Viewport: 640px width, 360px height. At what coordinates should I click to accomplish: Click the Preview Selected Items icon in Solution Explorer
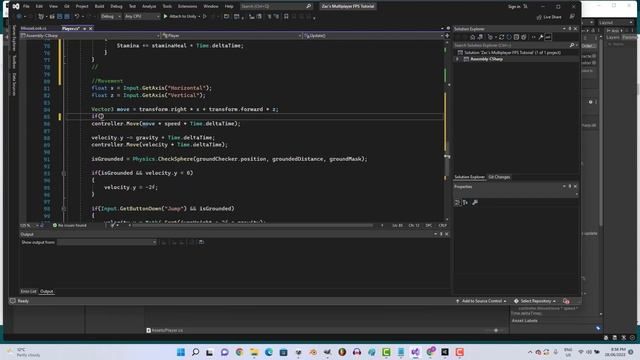click(548, 37)
